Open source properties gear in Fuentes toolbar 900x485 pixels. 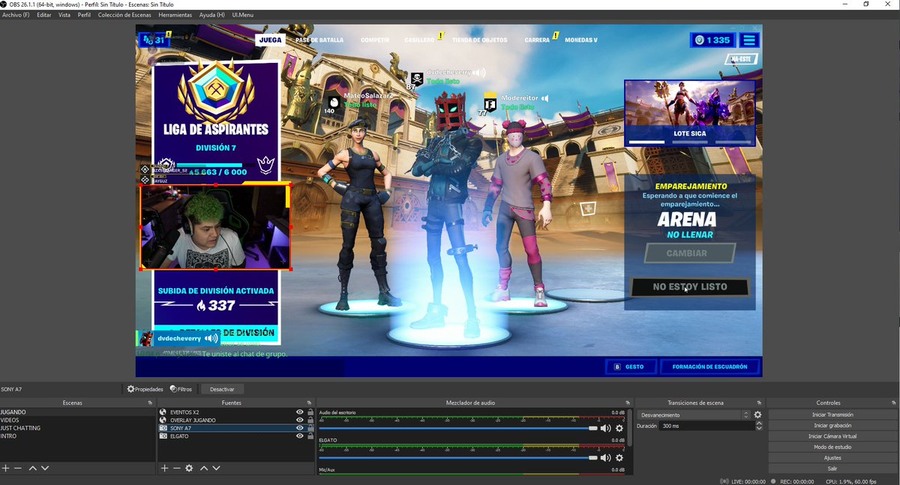[x=189, y=468]
